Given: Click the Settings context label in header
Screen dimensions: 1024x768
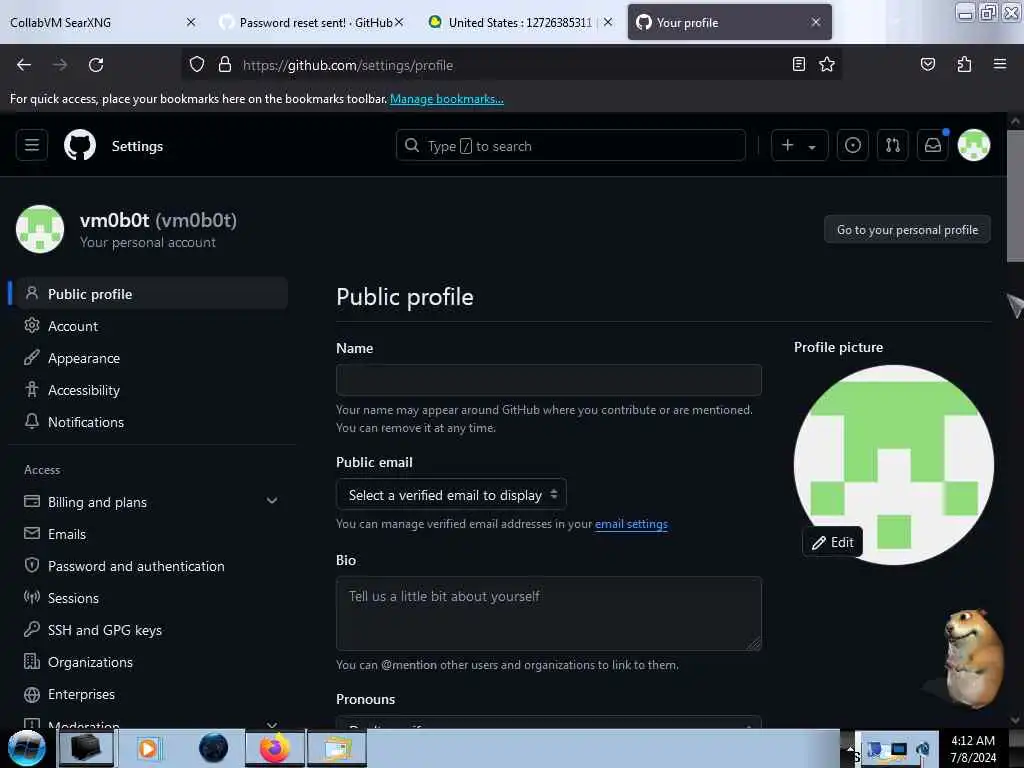Looking at the screenshot, I should tap(137, 146).
